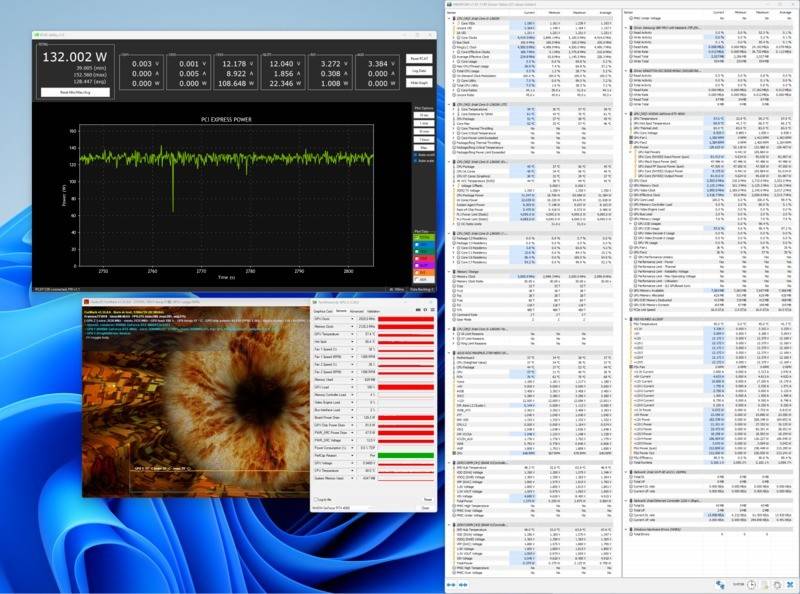Click HWiNFO clock reset icon
Screen dimensions: 800x594
[x=752, y=585]
